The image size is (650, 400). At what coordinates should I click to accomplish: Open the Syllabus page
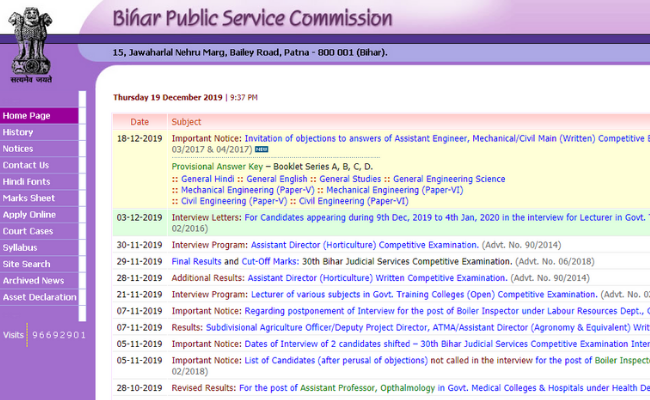[x=20, y=247]
